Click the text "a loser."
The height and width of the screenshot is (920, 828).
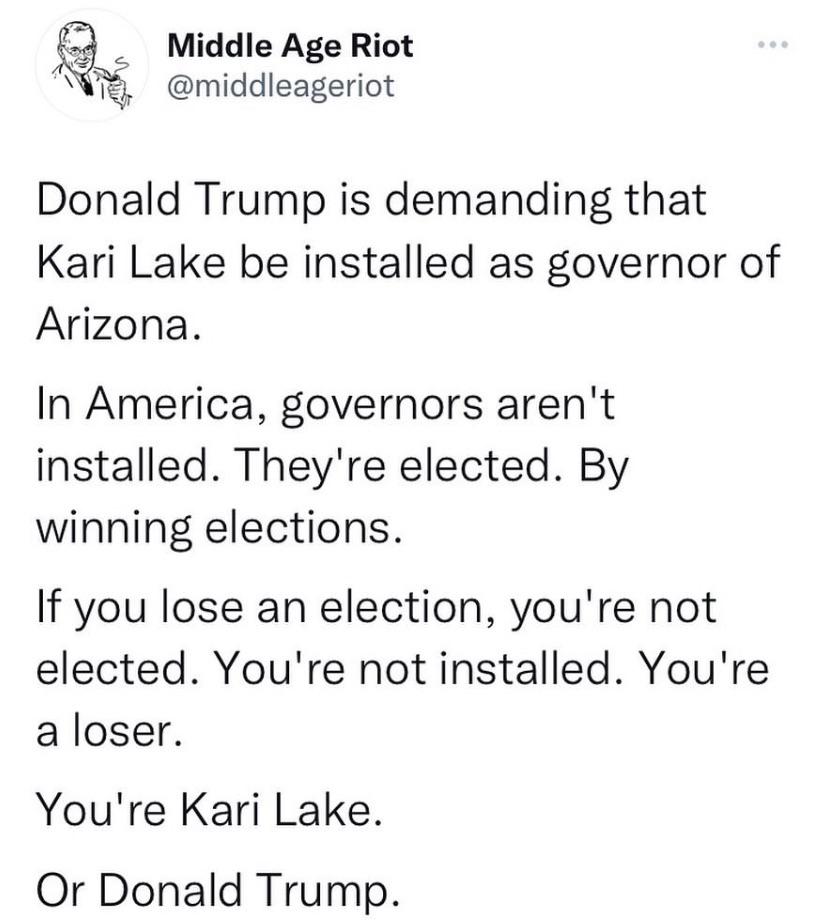tap(109, 730)
